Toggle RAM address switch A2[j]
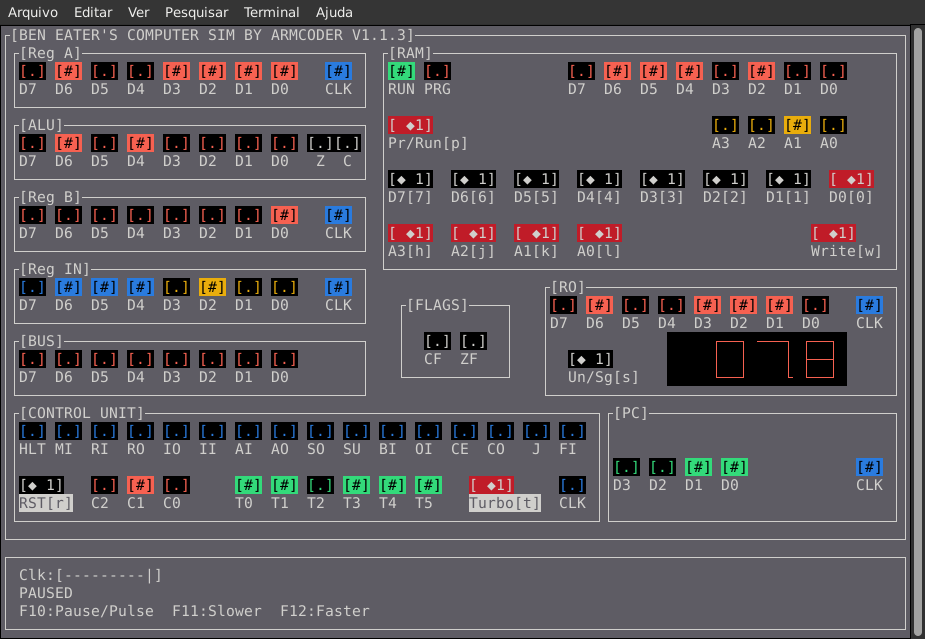Viewport: 925px width, 639px height. (x=474, y=233)
